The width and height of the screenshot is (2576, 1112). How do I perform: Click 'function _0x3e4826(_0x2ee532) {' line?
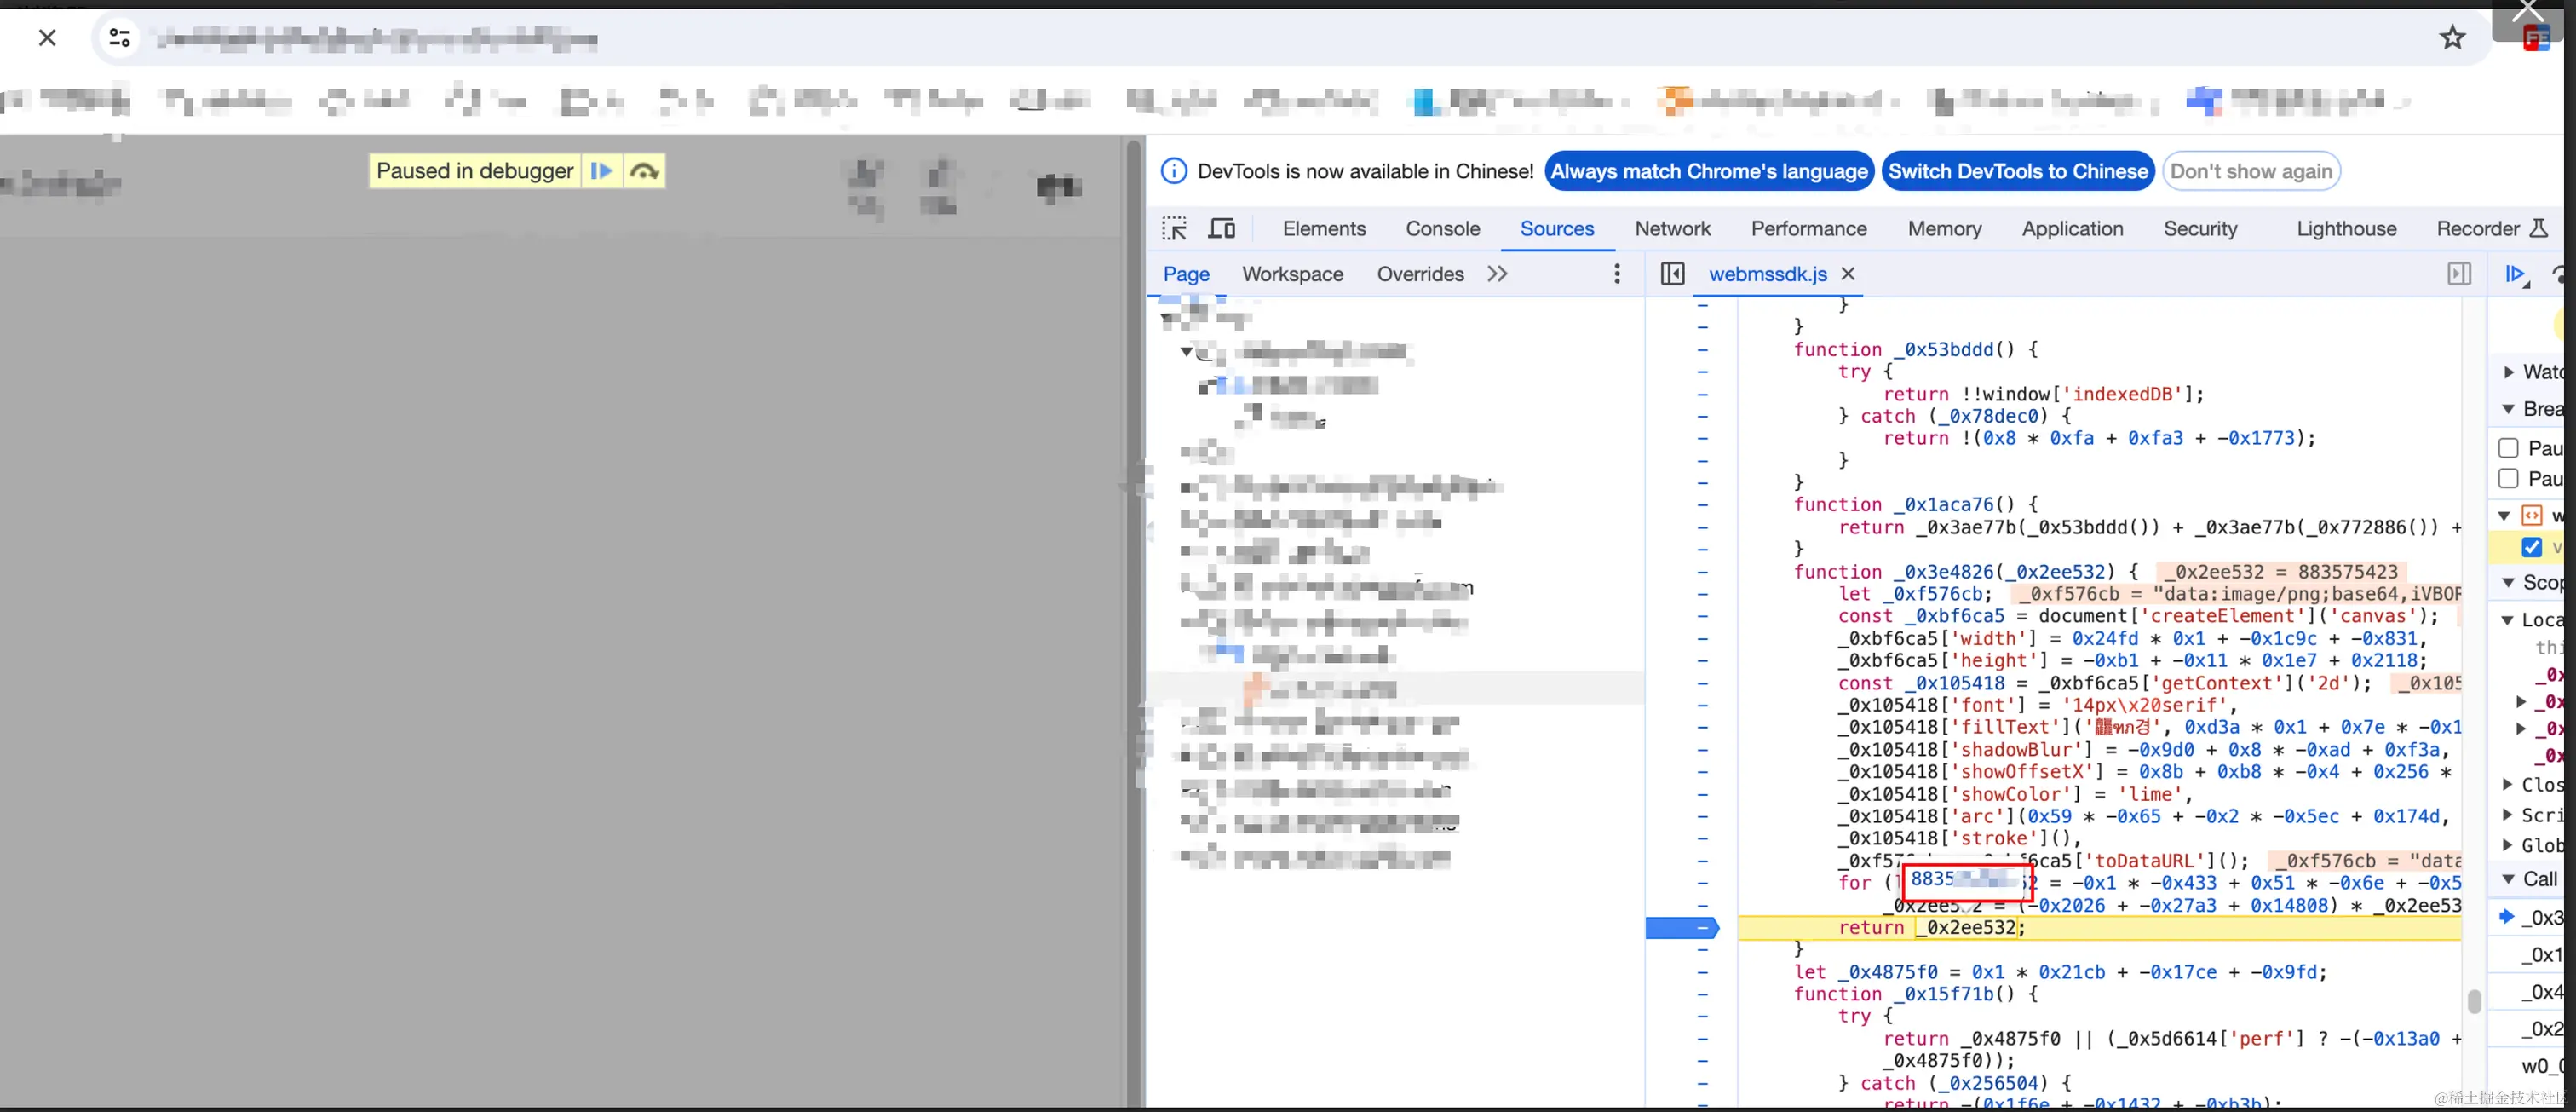pos(1965,572)
